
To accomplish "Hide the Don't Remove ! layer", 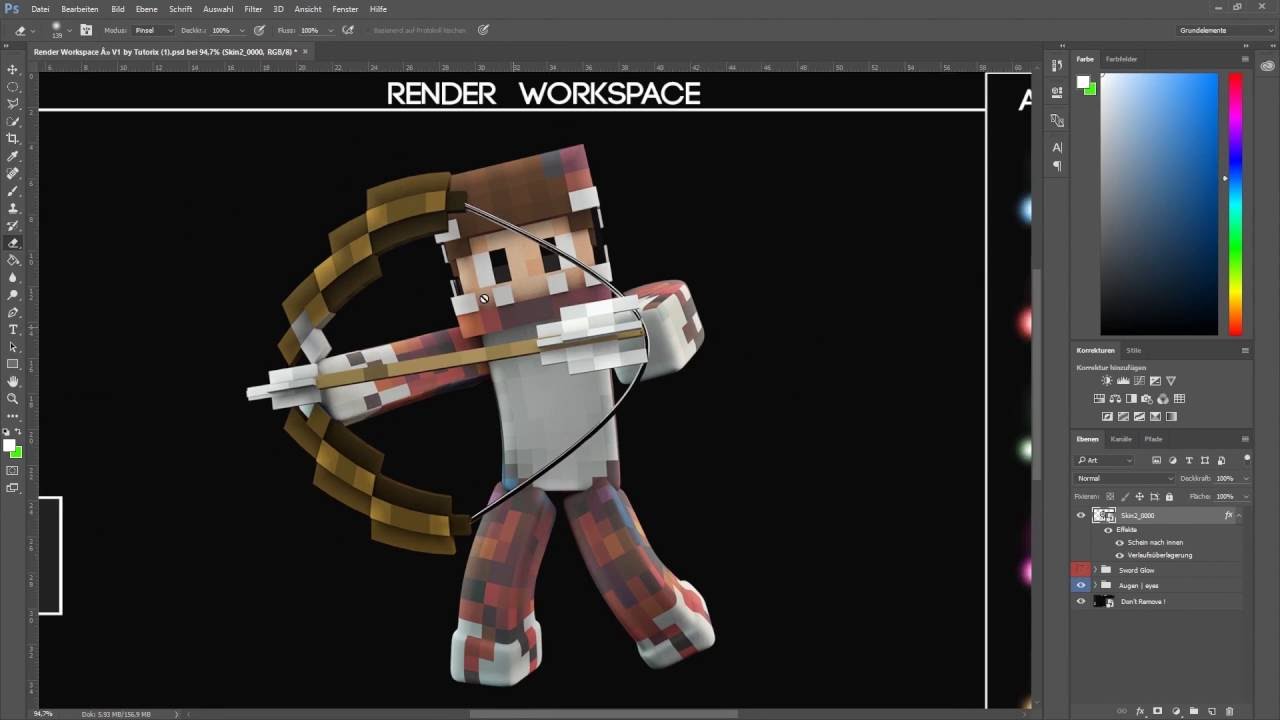I will 1081,601.
